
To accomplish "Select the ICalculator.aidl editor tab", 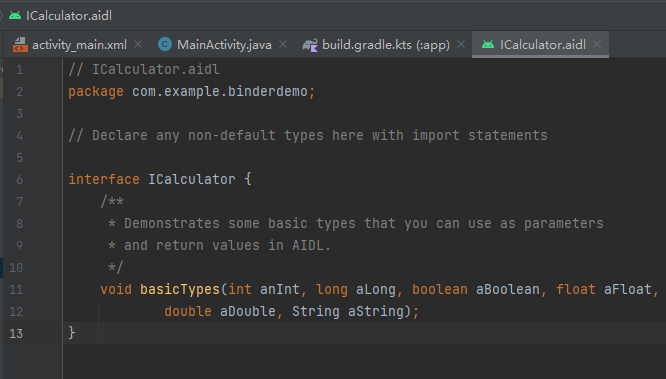I will pos(540,45).
